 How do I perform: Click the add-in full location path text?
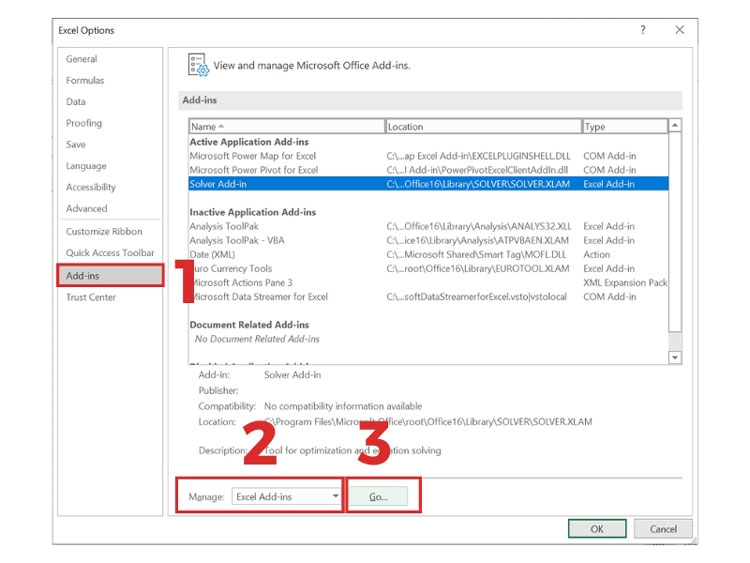[428, 422]
